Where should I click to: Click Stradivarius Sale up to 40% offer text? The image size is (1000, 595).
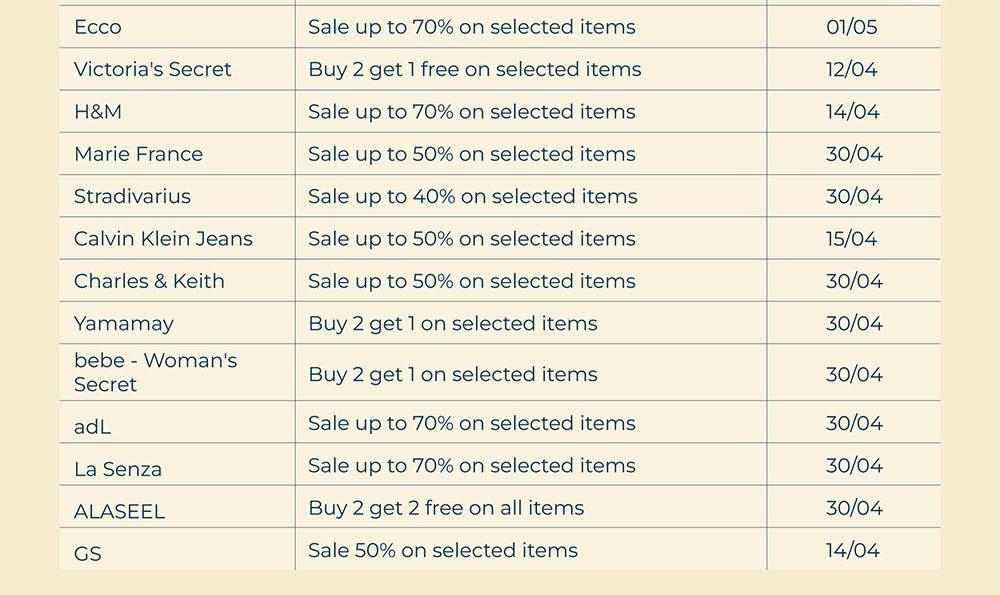point(473,196)
